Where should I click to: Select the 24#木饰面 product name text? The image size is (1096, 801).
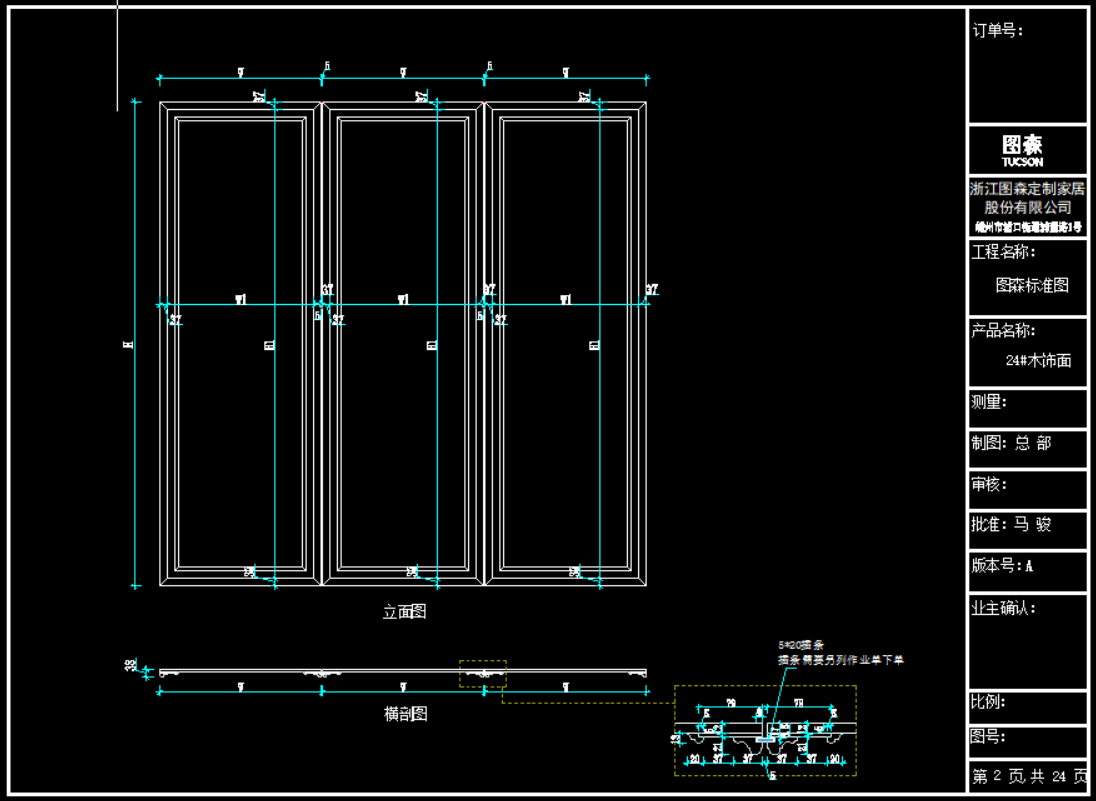click(x=1038, y=361)
